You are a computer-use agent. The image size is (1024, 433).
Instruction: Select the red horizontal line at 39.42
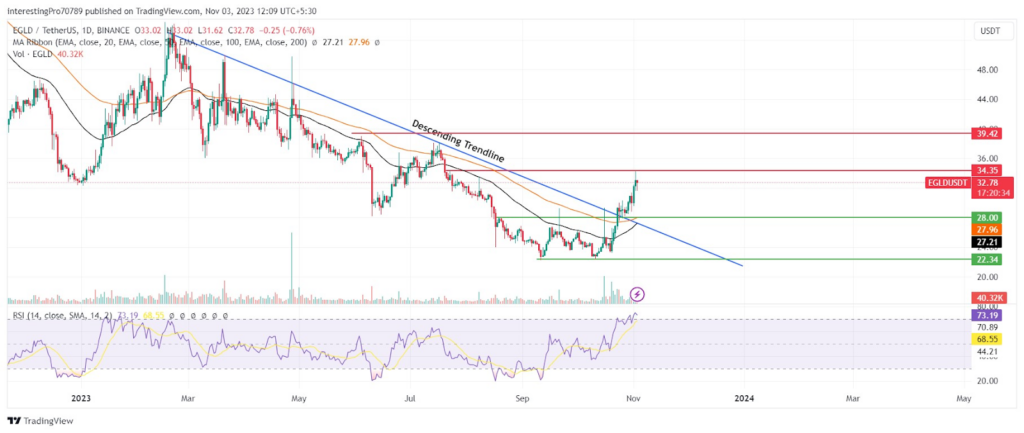click(x=661, y=133)
